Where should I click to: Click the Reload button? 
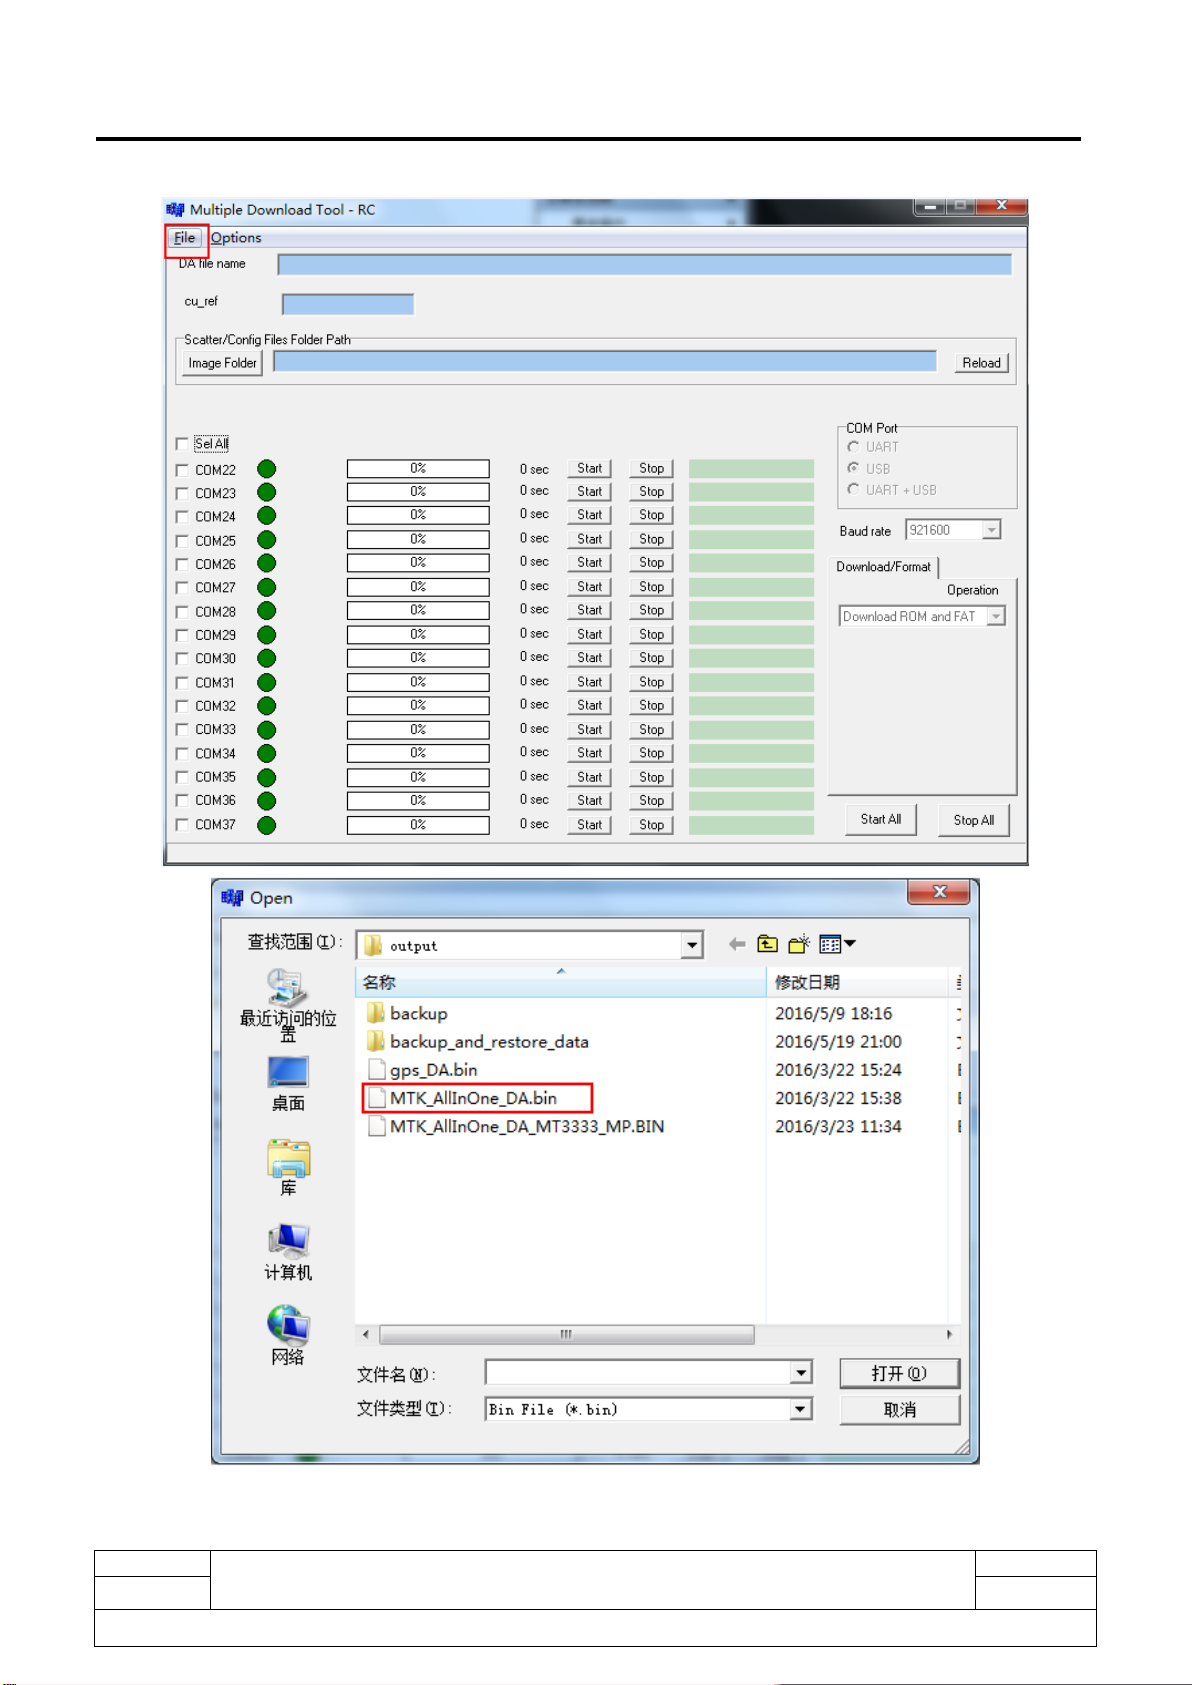pos(981,363)
